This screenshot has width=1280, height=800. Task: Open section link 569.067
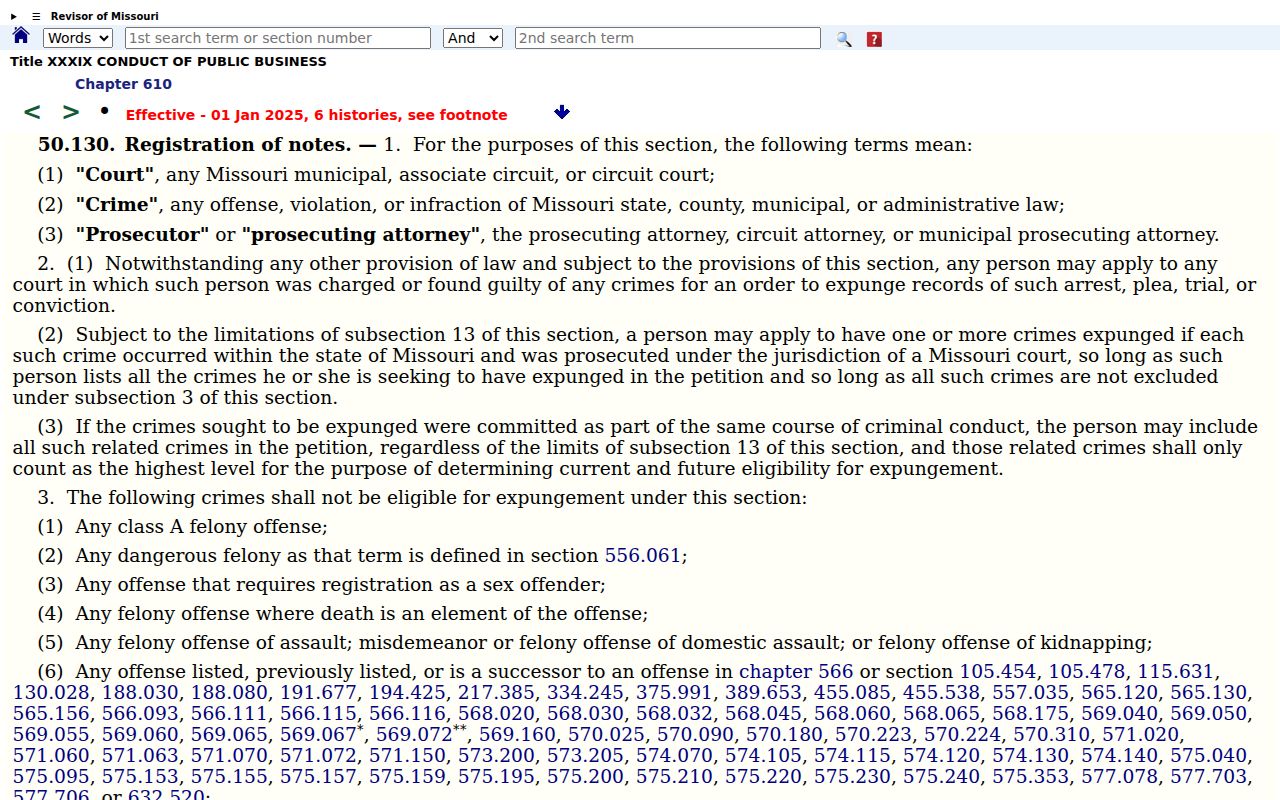[x=318, y=734]
